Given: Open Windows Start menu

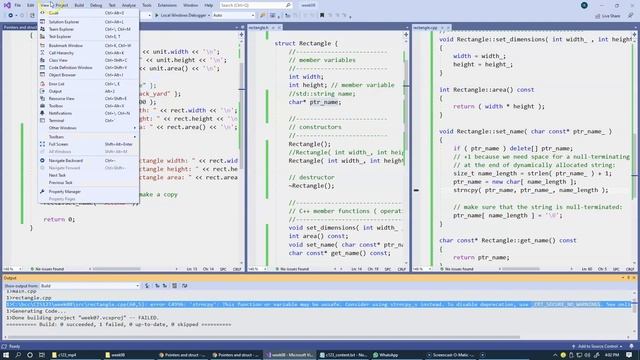Looking at the screenshot, I should click(x=6, y=355).
